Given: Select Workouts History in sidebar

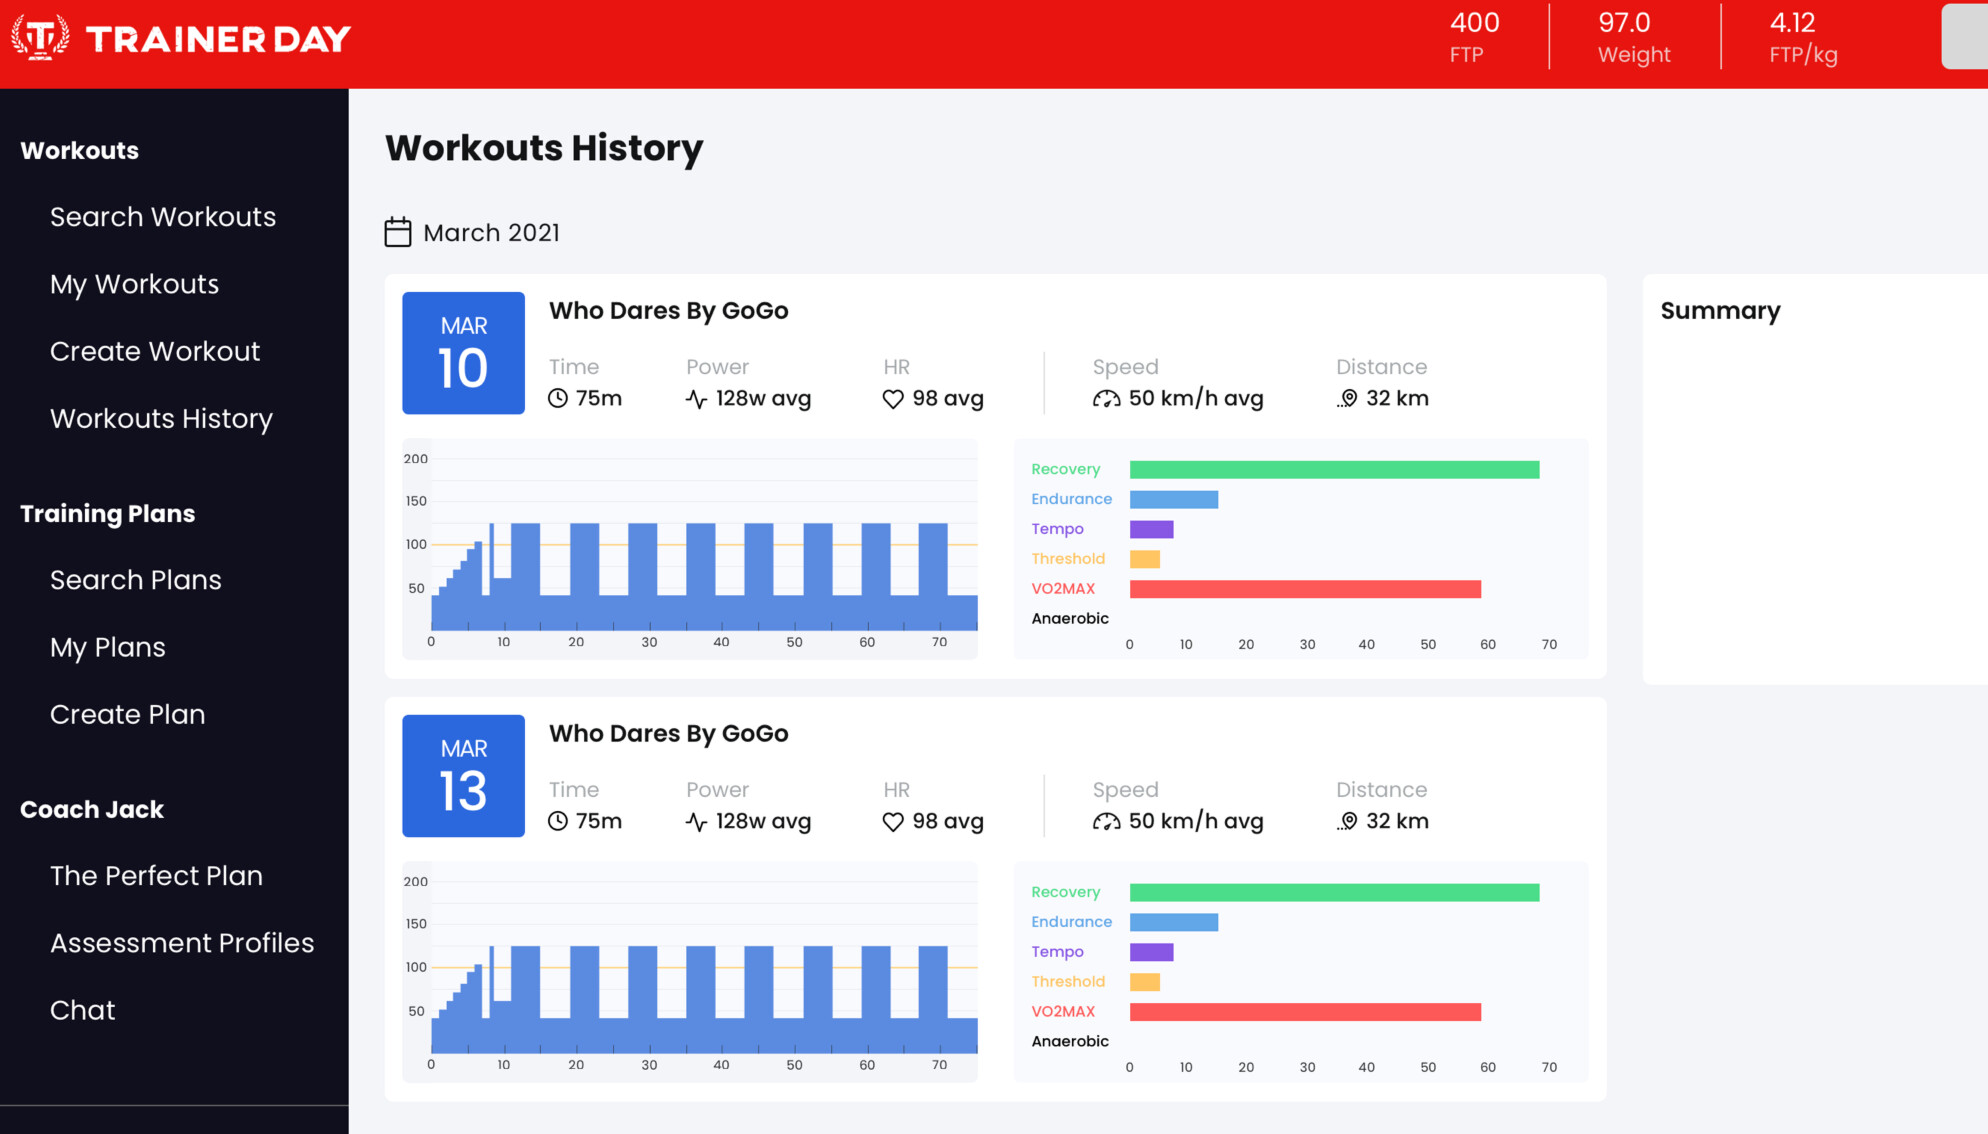Looking at the screenshot, I should (x=161, y=418).
